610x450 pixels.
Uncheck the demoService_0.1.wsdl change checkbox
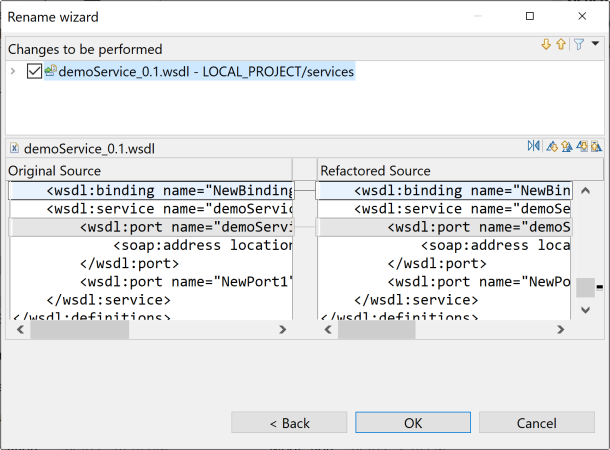[35, 72]
